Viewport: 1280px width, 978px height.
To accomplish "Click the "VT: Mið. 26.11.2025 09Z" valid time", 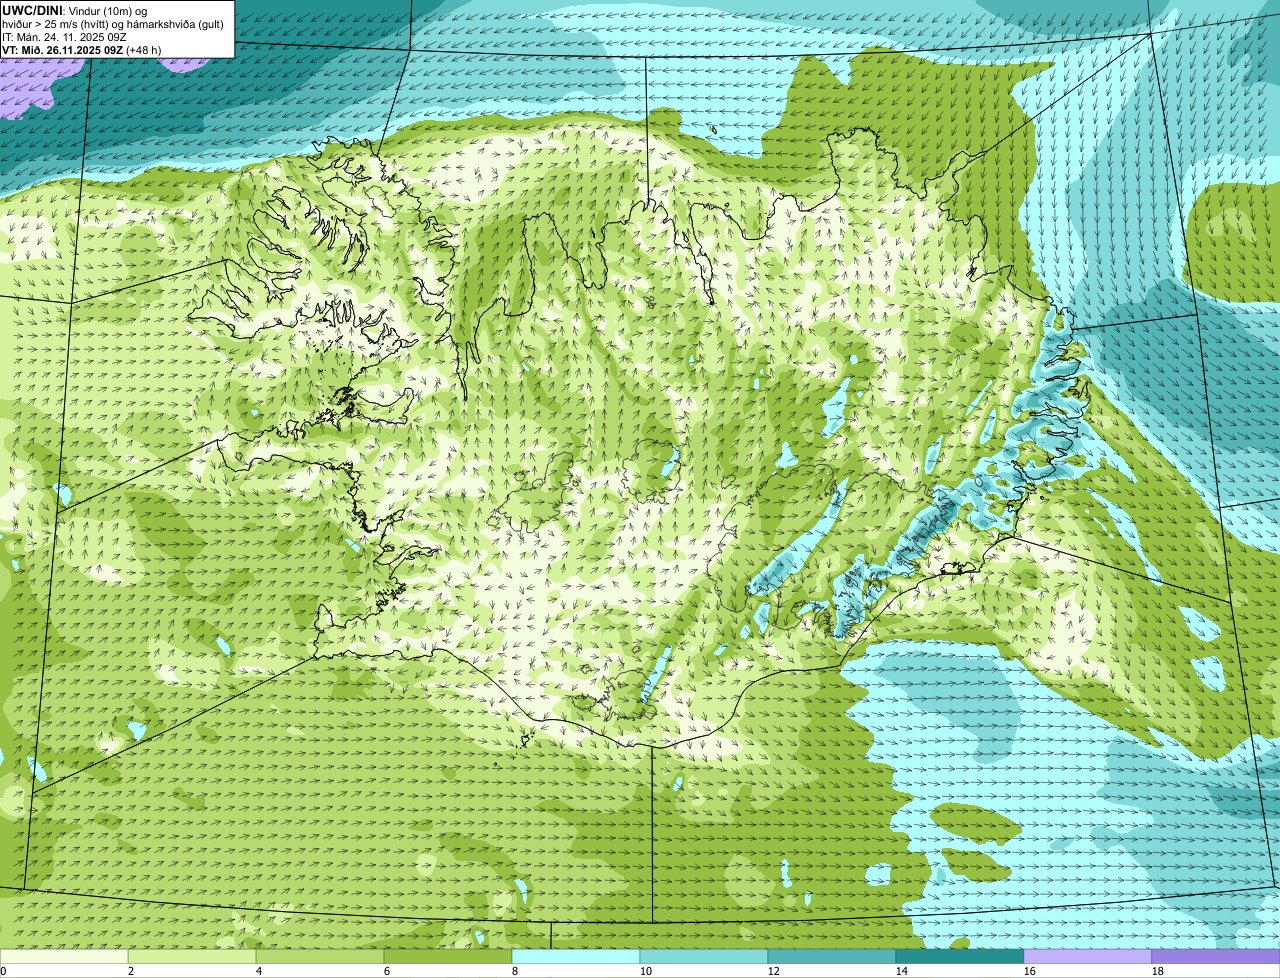I will pos(62,49).
